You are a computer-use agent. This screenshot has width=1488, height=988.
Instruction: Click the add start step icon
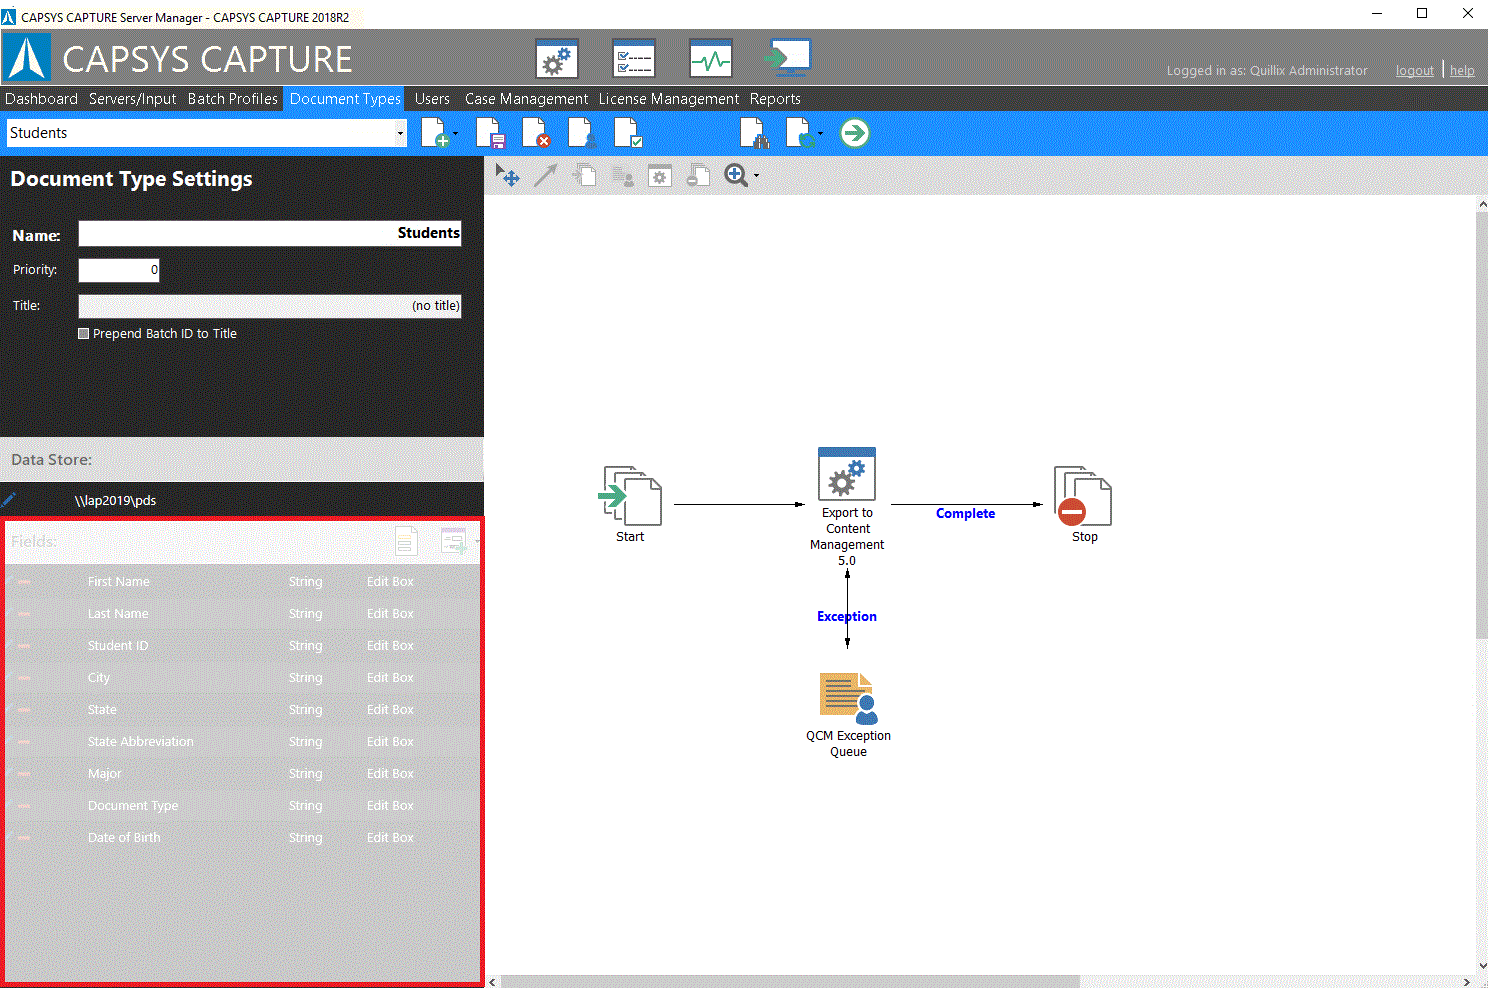[x=584, y=176]
